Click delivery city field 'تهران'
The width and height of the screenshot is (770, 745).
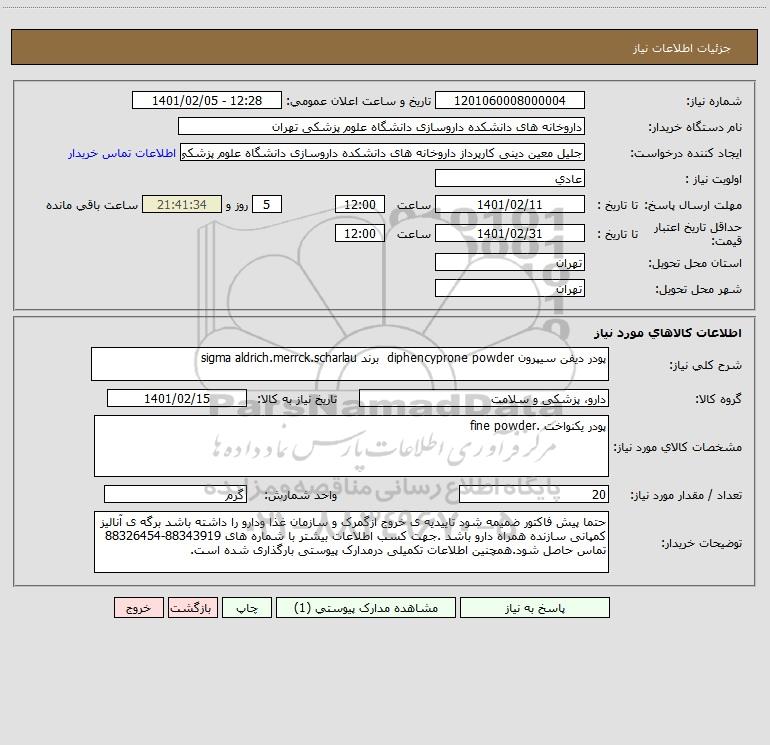coord(510,288)
